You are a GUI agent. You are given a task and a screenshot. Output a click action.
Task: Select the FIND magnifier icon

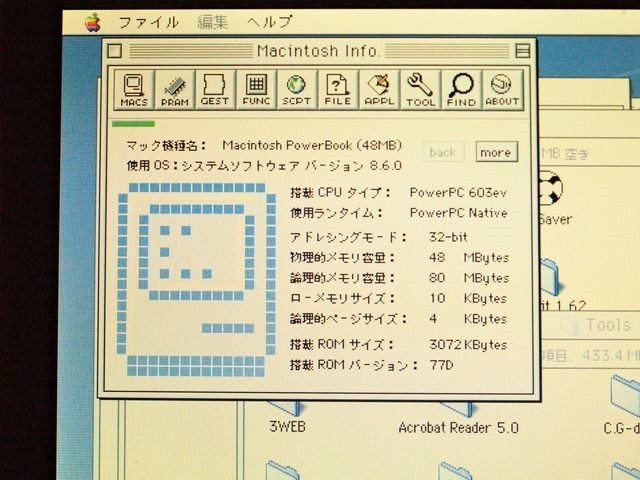tap(462, 90)
